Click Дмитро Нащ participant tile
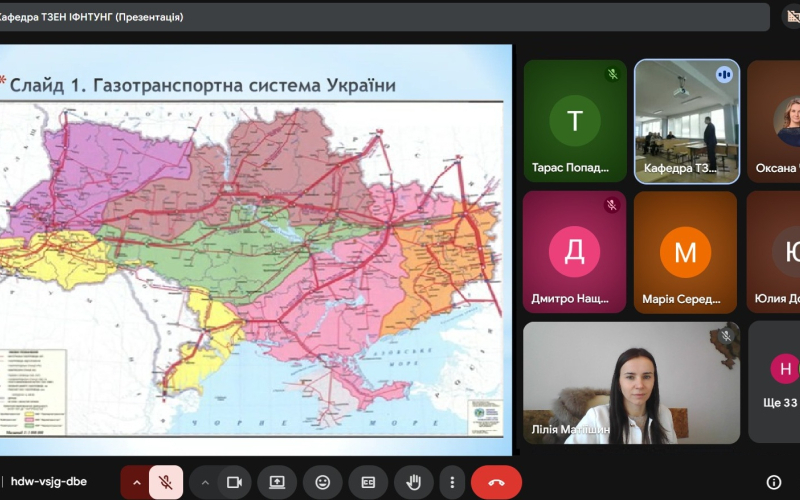The width and height of the screenshot is (800, 500). point(575,252)
